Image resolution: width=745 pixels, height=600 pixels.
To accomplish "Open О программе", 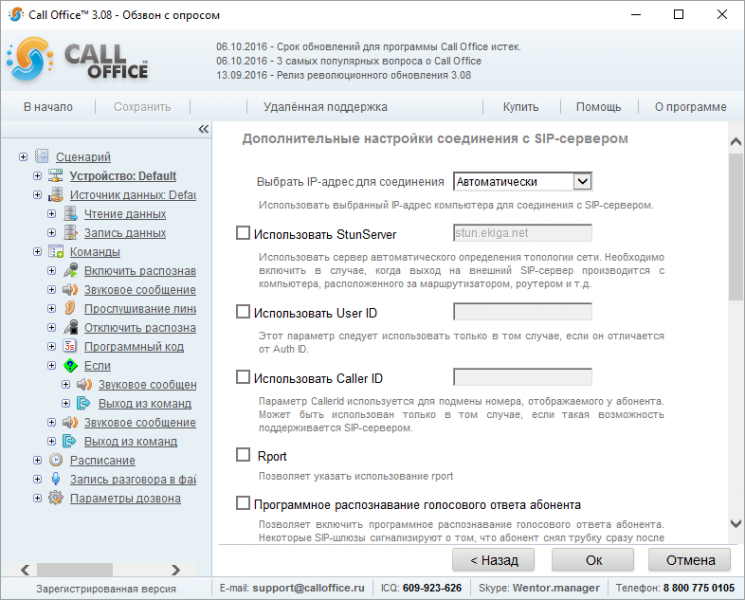I will 690,107.
